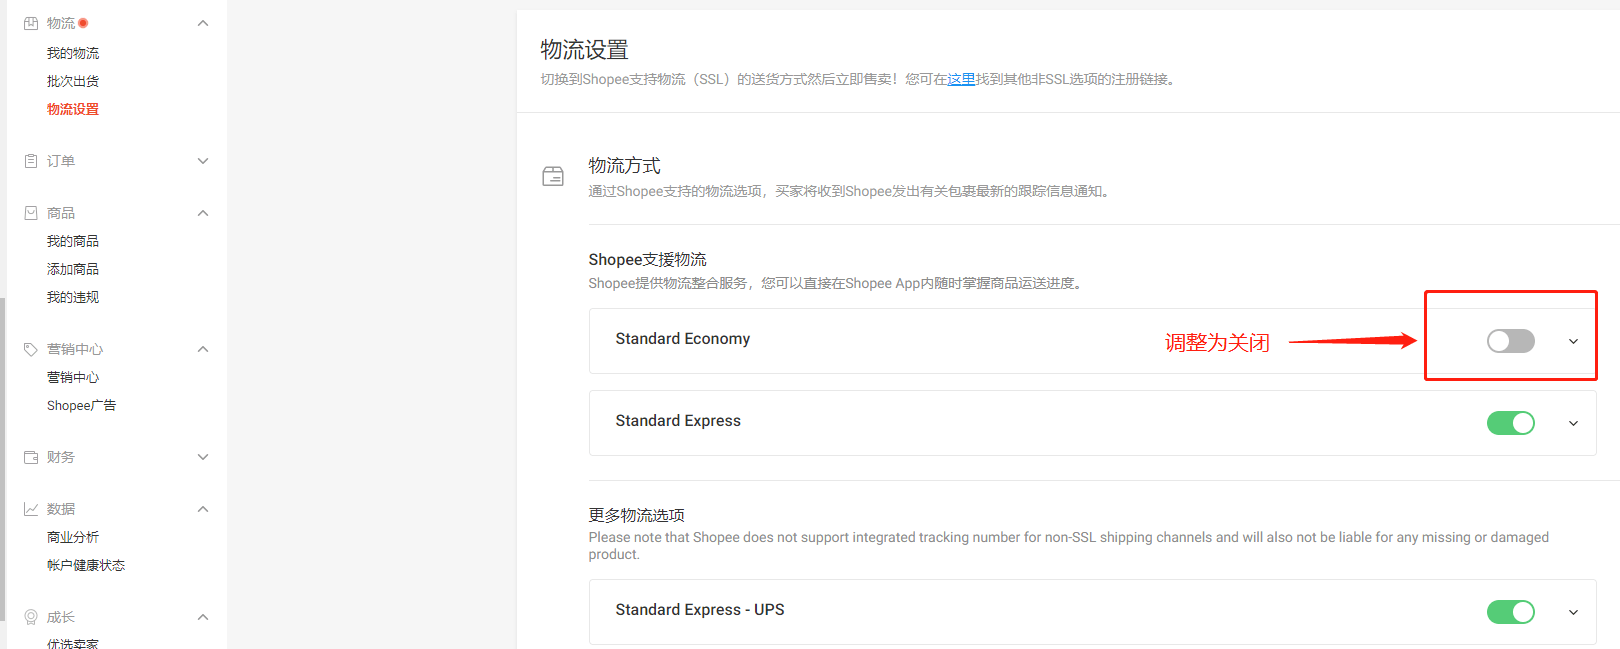Viewport: 1620px width, 649px height.
Task: Click the 更多物流选项 heading
Action: (636, 515)
